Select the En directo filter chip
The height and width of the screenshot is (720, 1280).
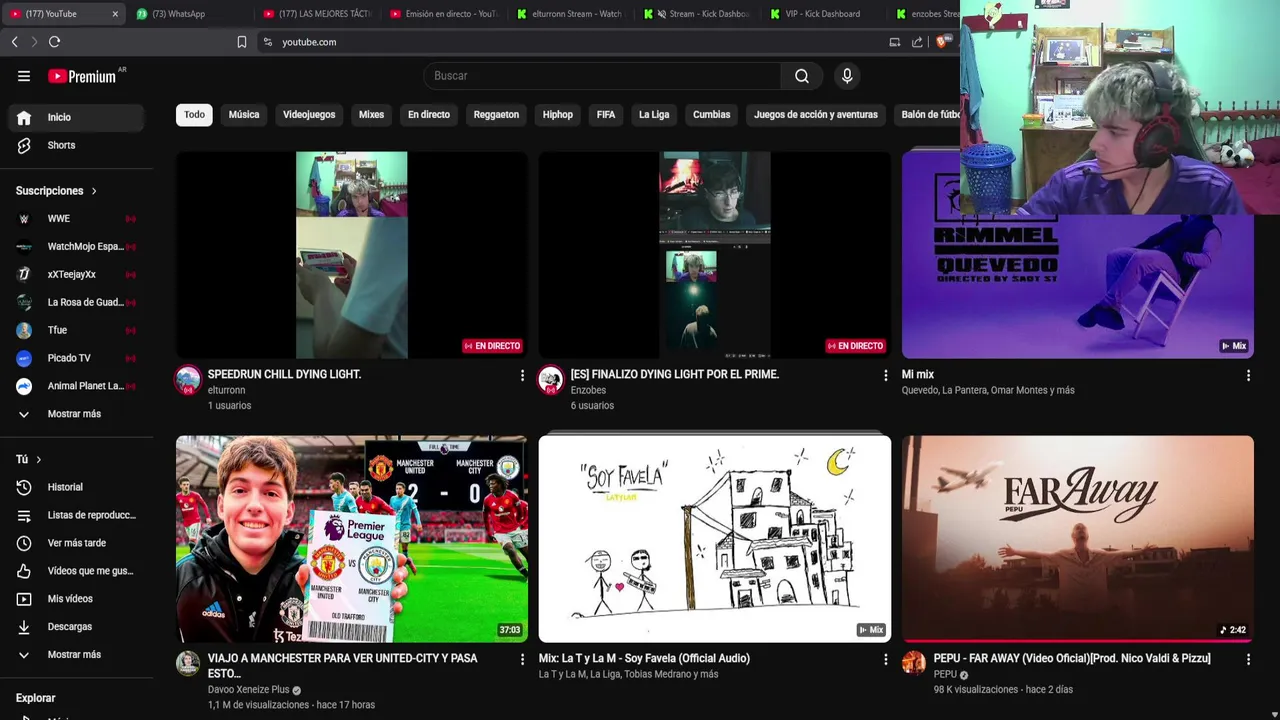coord(429,114)
